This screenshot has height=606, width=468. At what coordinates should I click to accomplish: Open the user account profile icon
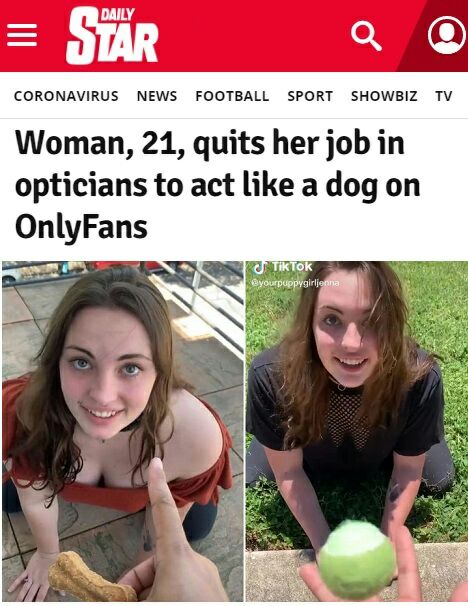(447, 35)
